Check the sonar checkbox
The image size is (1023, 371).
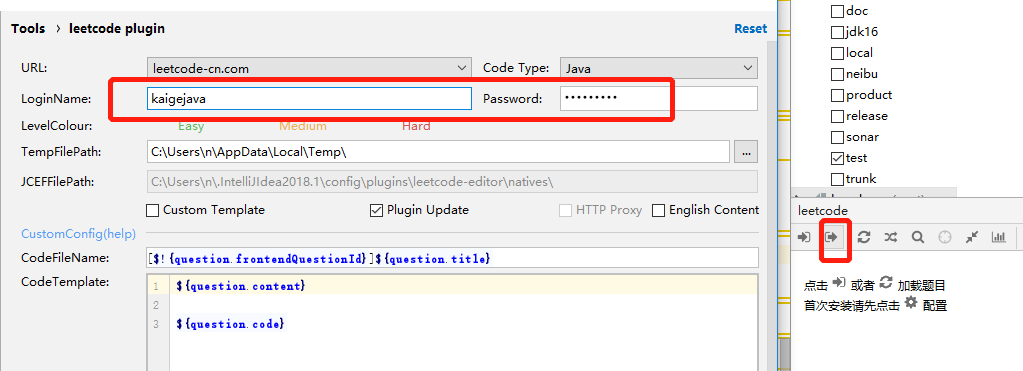pos(837,137)
